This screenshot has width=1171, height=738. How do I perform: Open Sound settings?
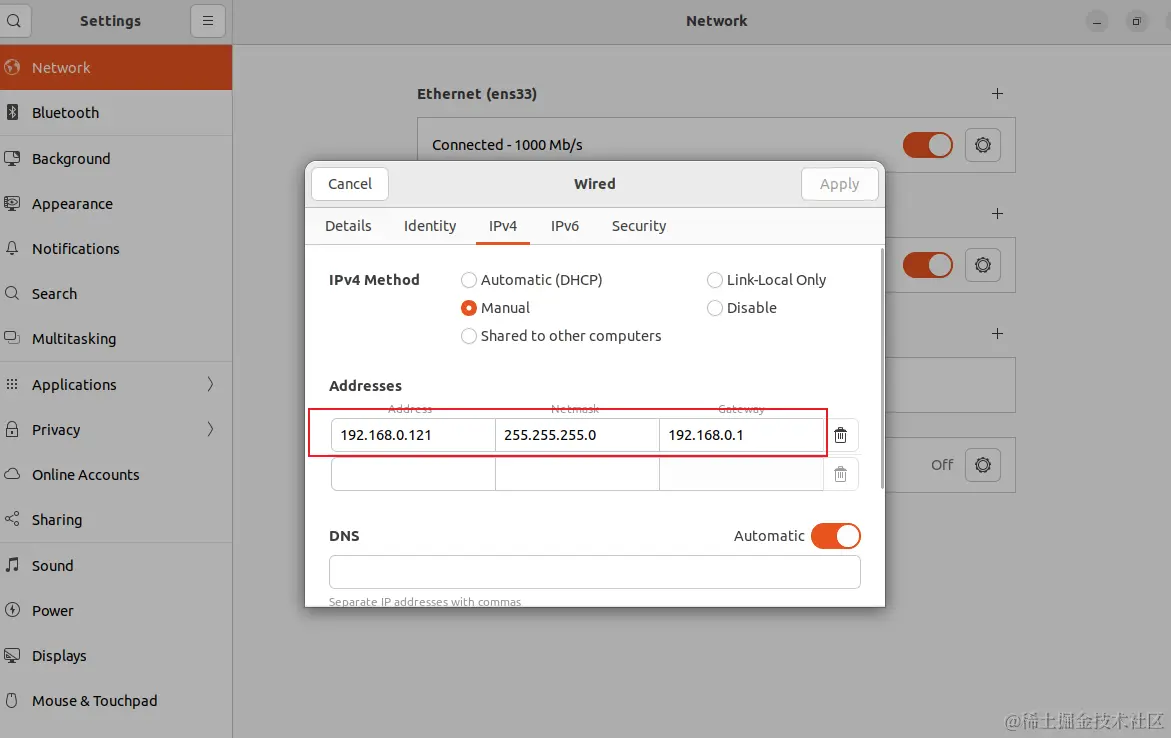(116, 565)
